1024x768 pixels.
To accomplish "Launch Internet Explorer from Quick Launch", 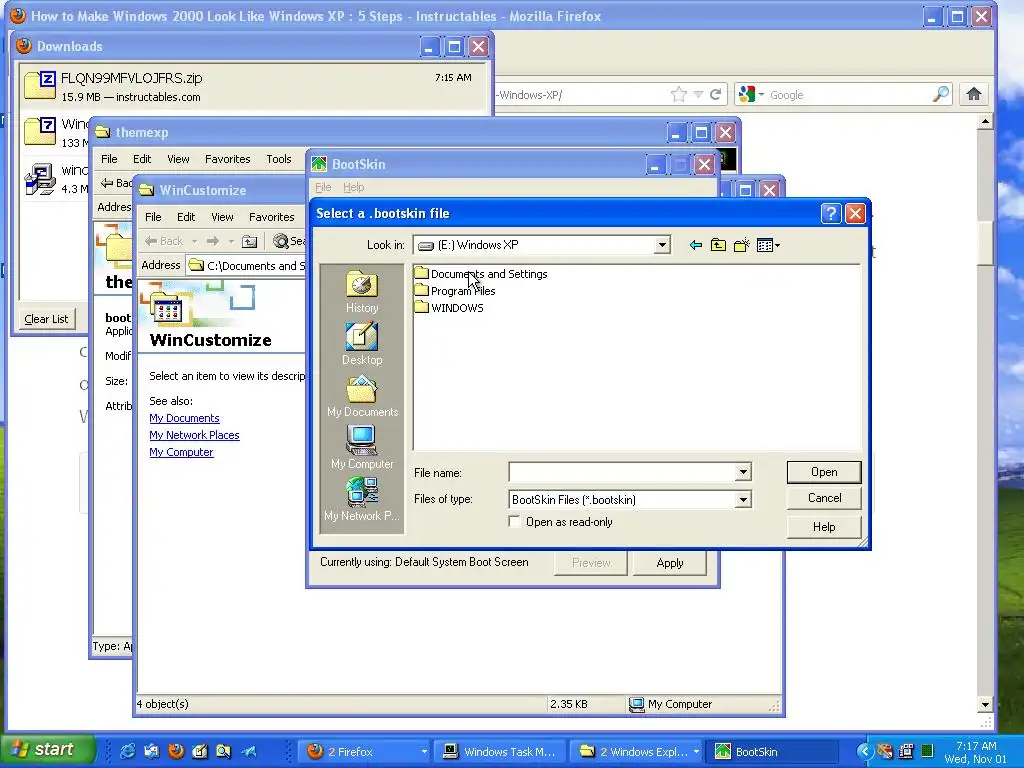I will [127, 751].
